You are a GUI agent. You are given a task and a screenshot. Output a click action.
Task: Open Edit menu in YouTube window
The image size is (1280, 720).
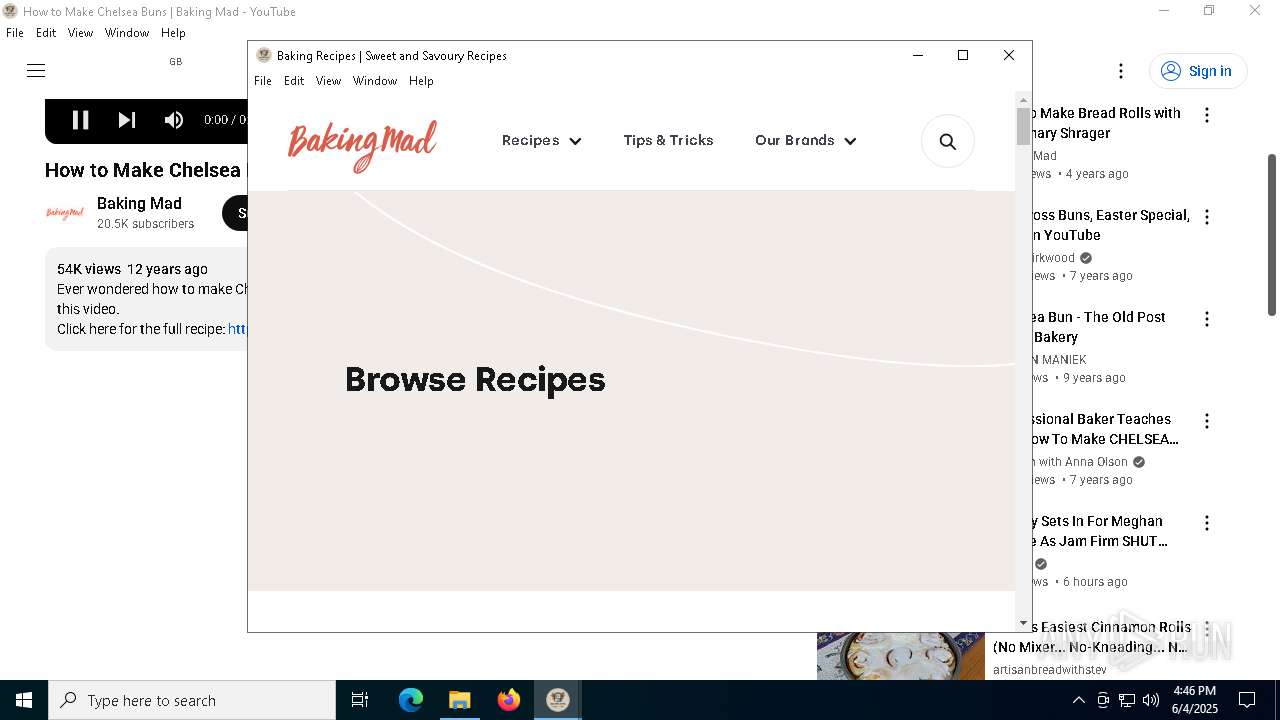[46, 33]
